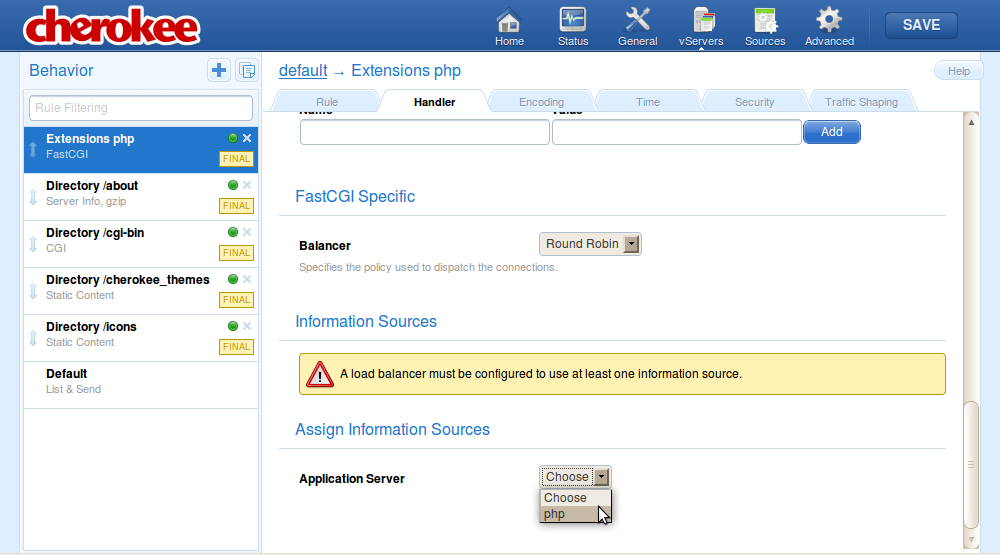Follow the default virtual server link
This screenshot has height=555, width=1000.
pyautogui.click(x=303, y=71)
